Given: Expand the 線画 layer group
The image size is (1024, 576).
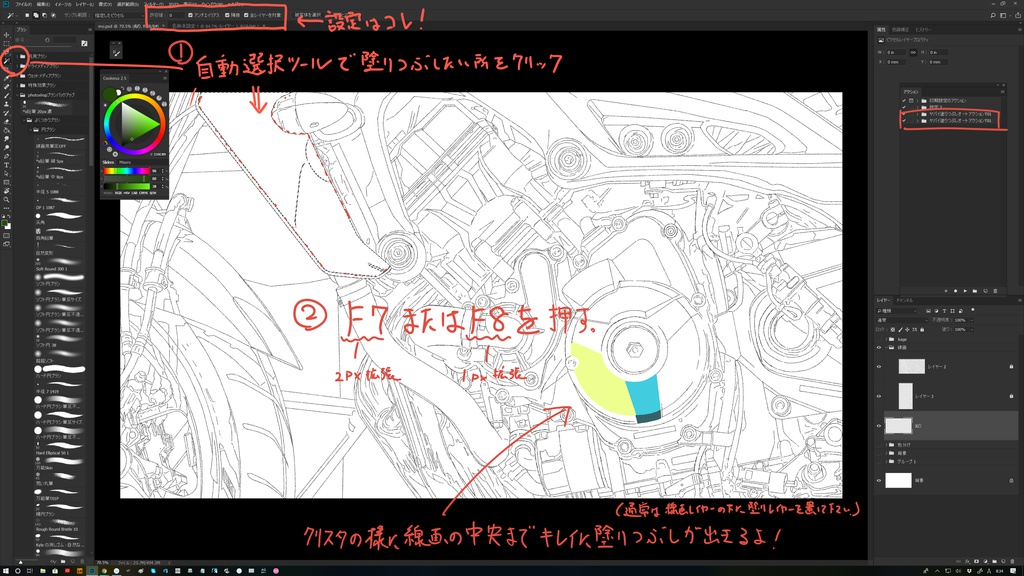Looking at the screenshot, I should click(x=887, y=347).
